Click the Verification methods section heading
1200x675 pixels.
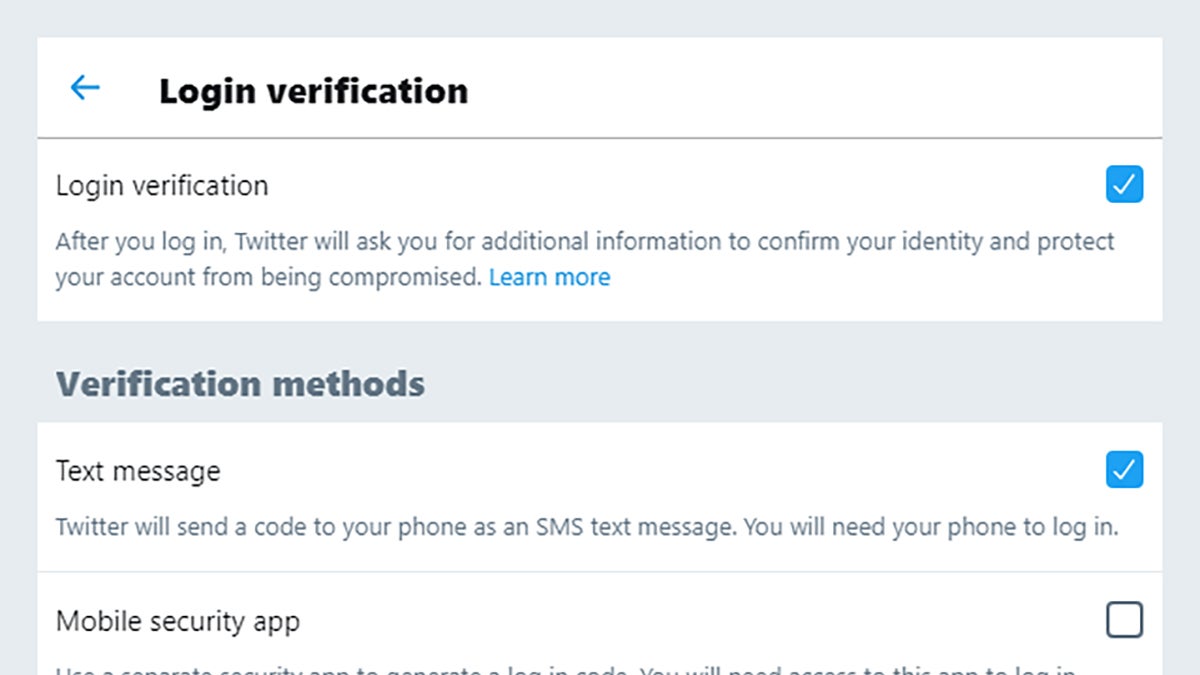click(x=240, y=384)
